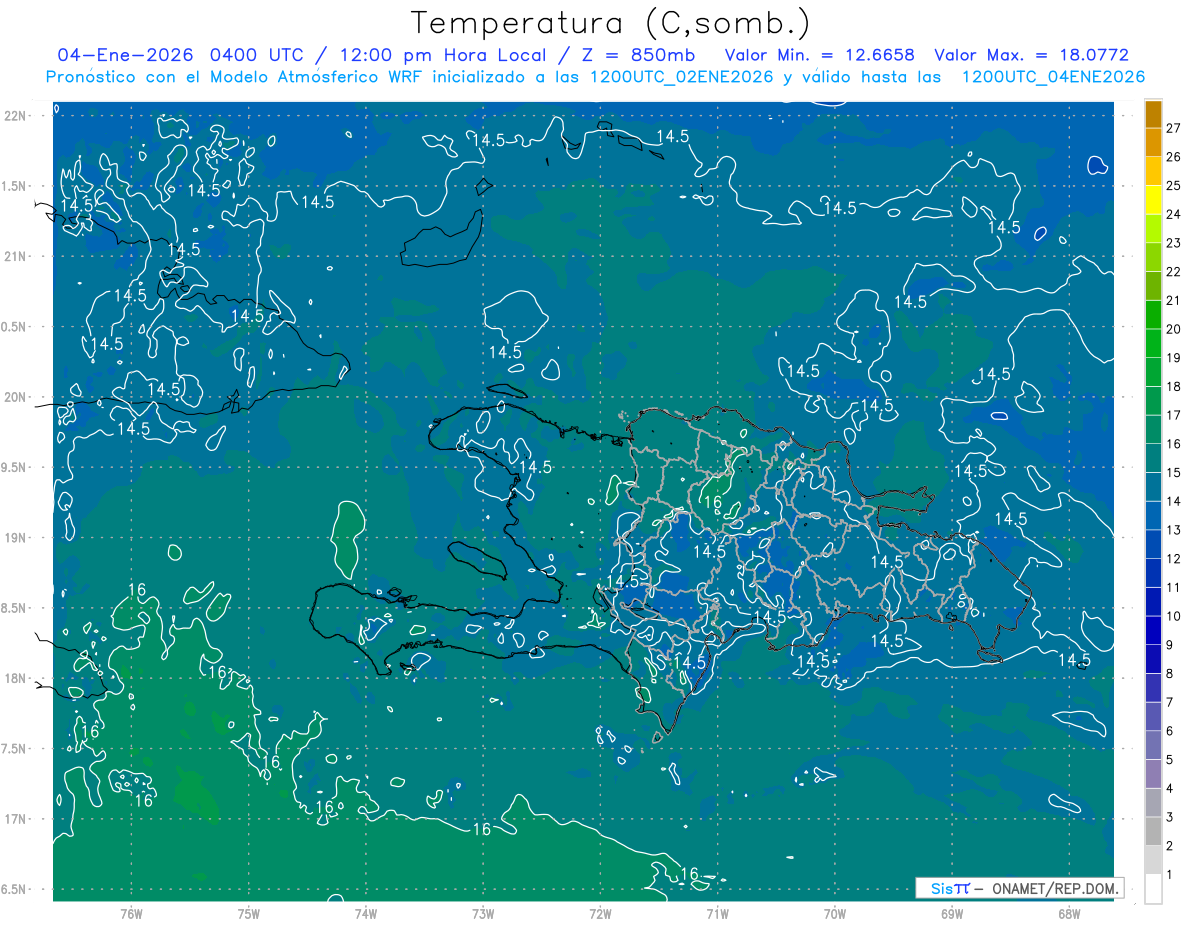Select the date text "04-Ene-2026"
The image size is (1200, 927).
tap(125, 55)
